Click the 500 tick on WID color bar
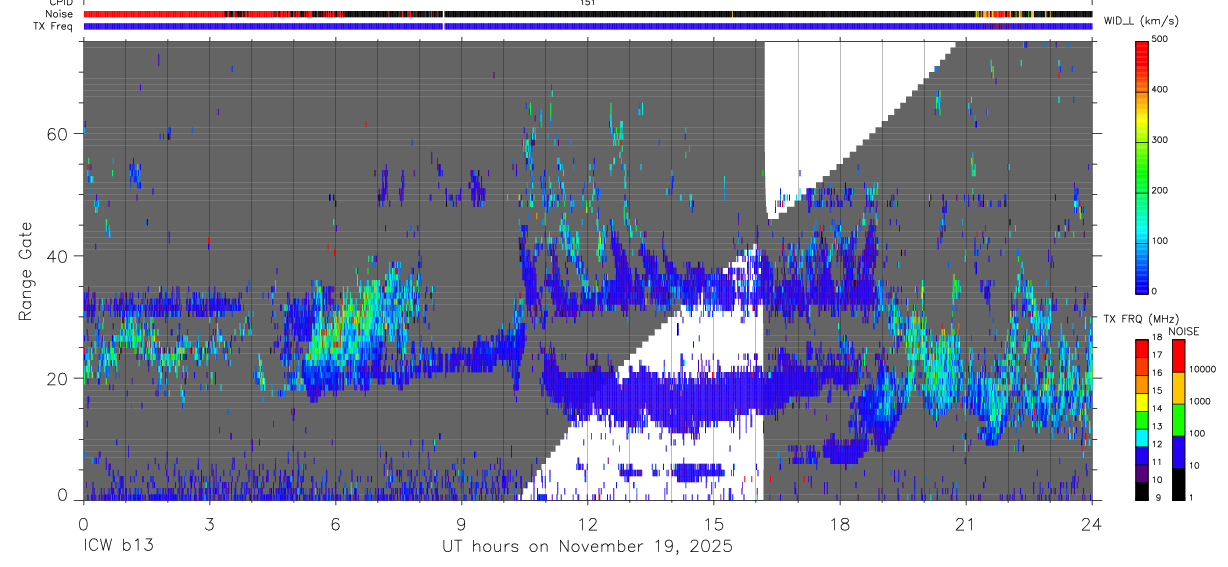 tap(1162, 39)
